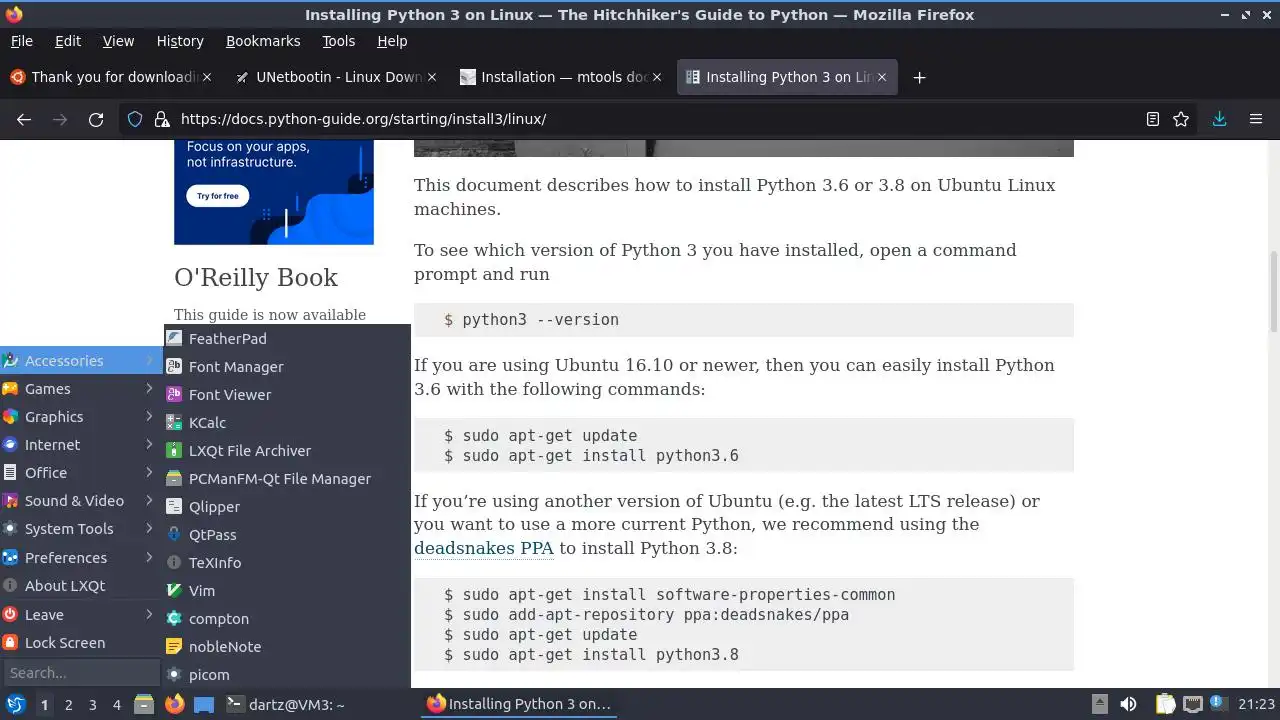Switch to virtual desktop 2
Viewport: 1280px width, 720px height.
(x=68, y=704)
